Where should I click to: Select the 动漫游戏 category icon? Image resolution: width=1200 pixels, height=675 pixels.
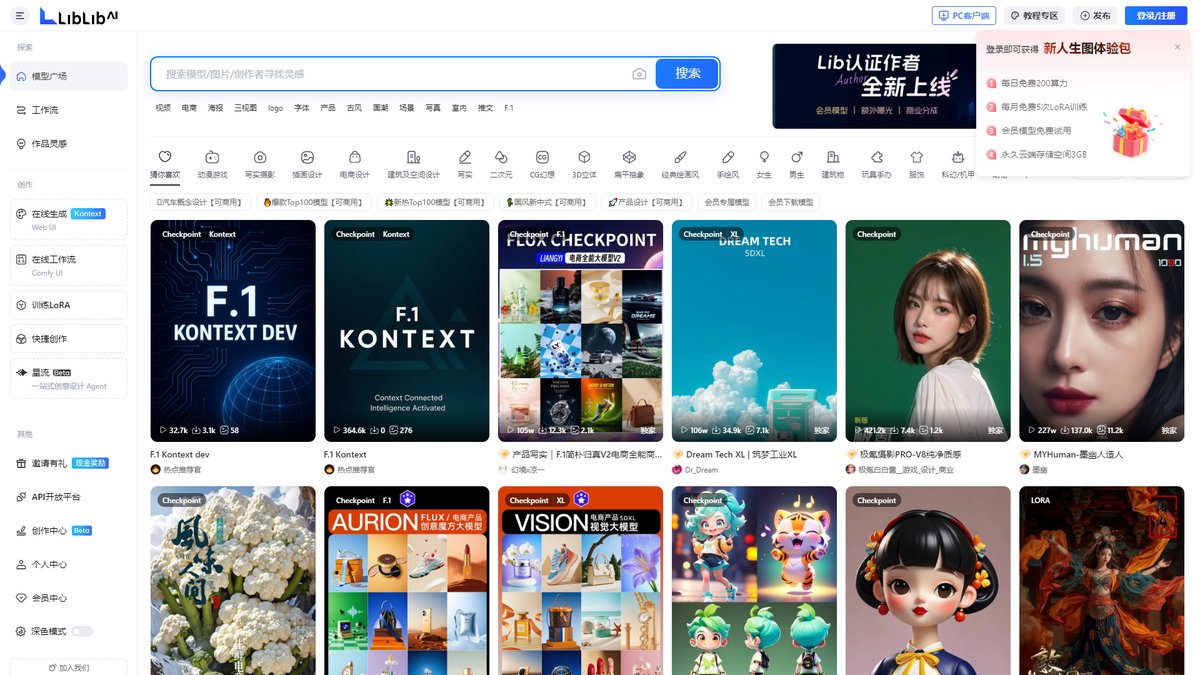tap(212, 157)
